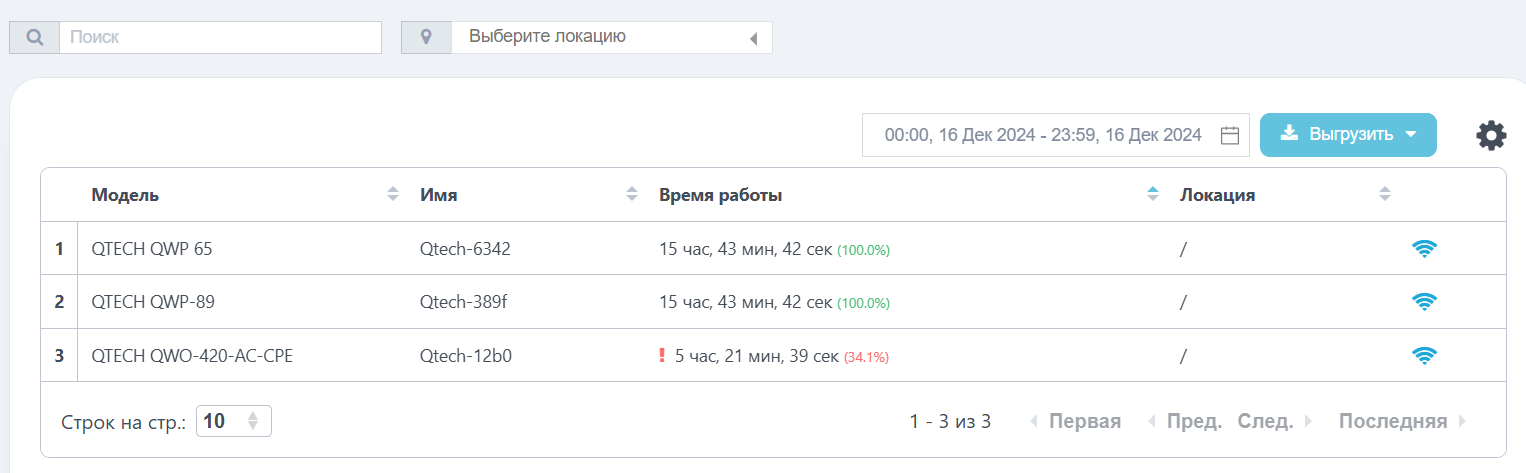Open table settings gear icon
Image resolution: width=1526 pixels, height=473 pixels.
1491,135
